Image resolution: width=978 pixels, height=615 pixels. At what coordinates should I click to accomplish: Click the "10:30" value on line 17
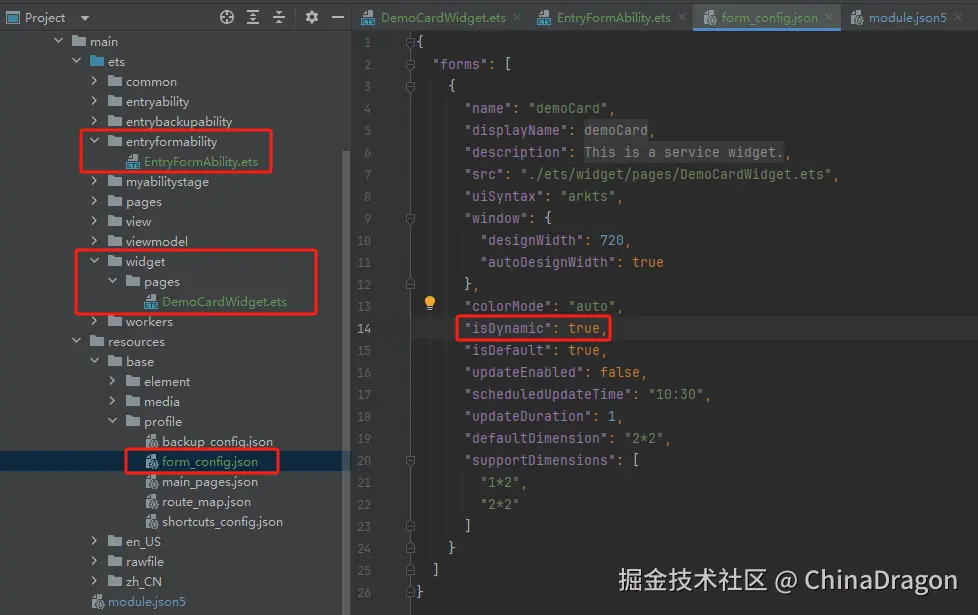click(x=675, y=394)
